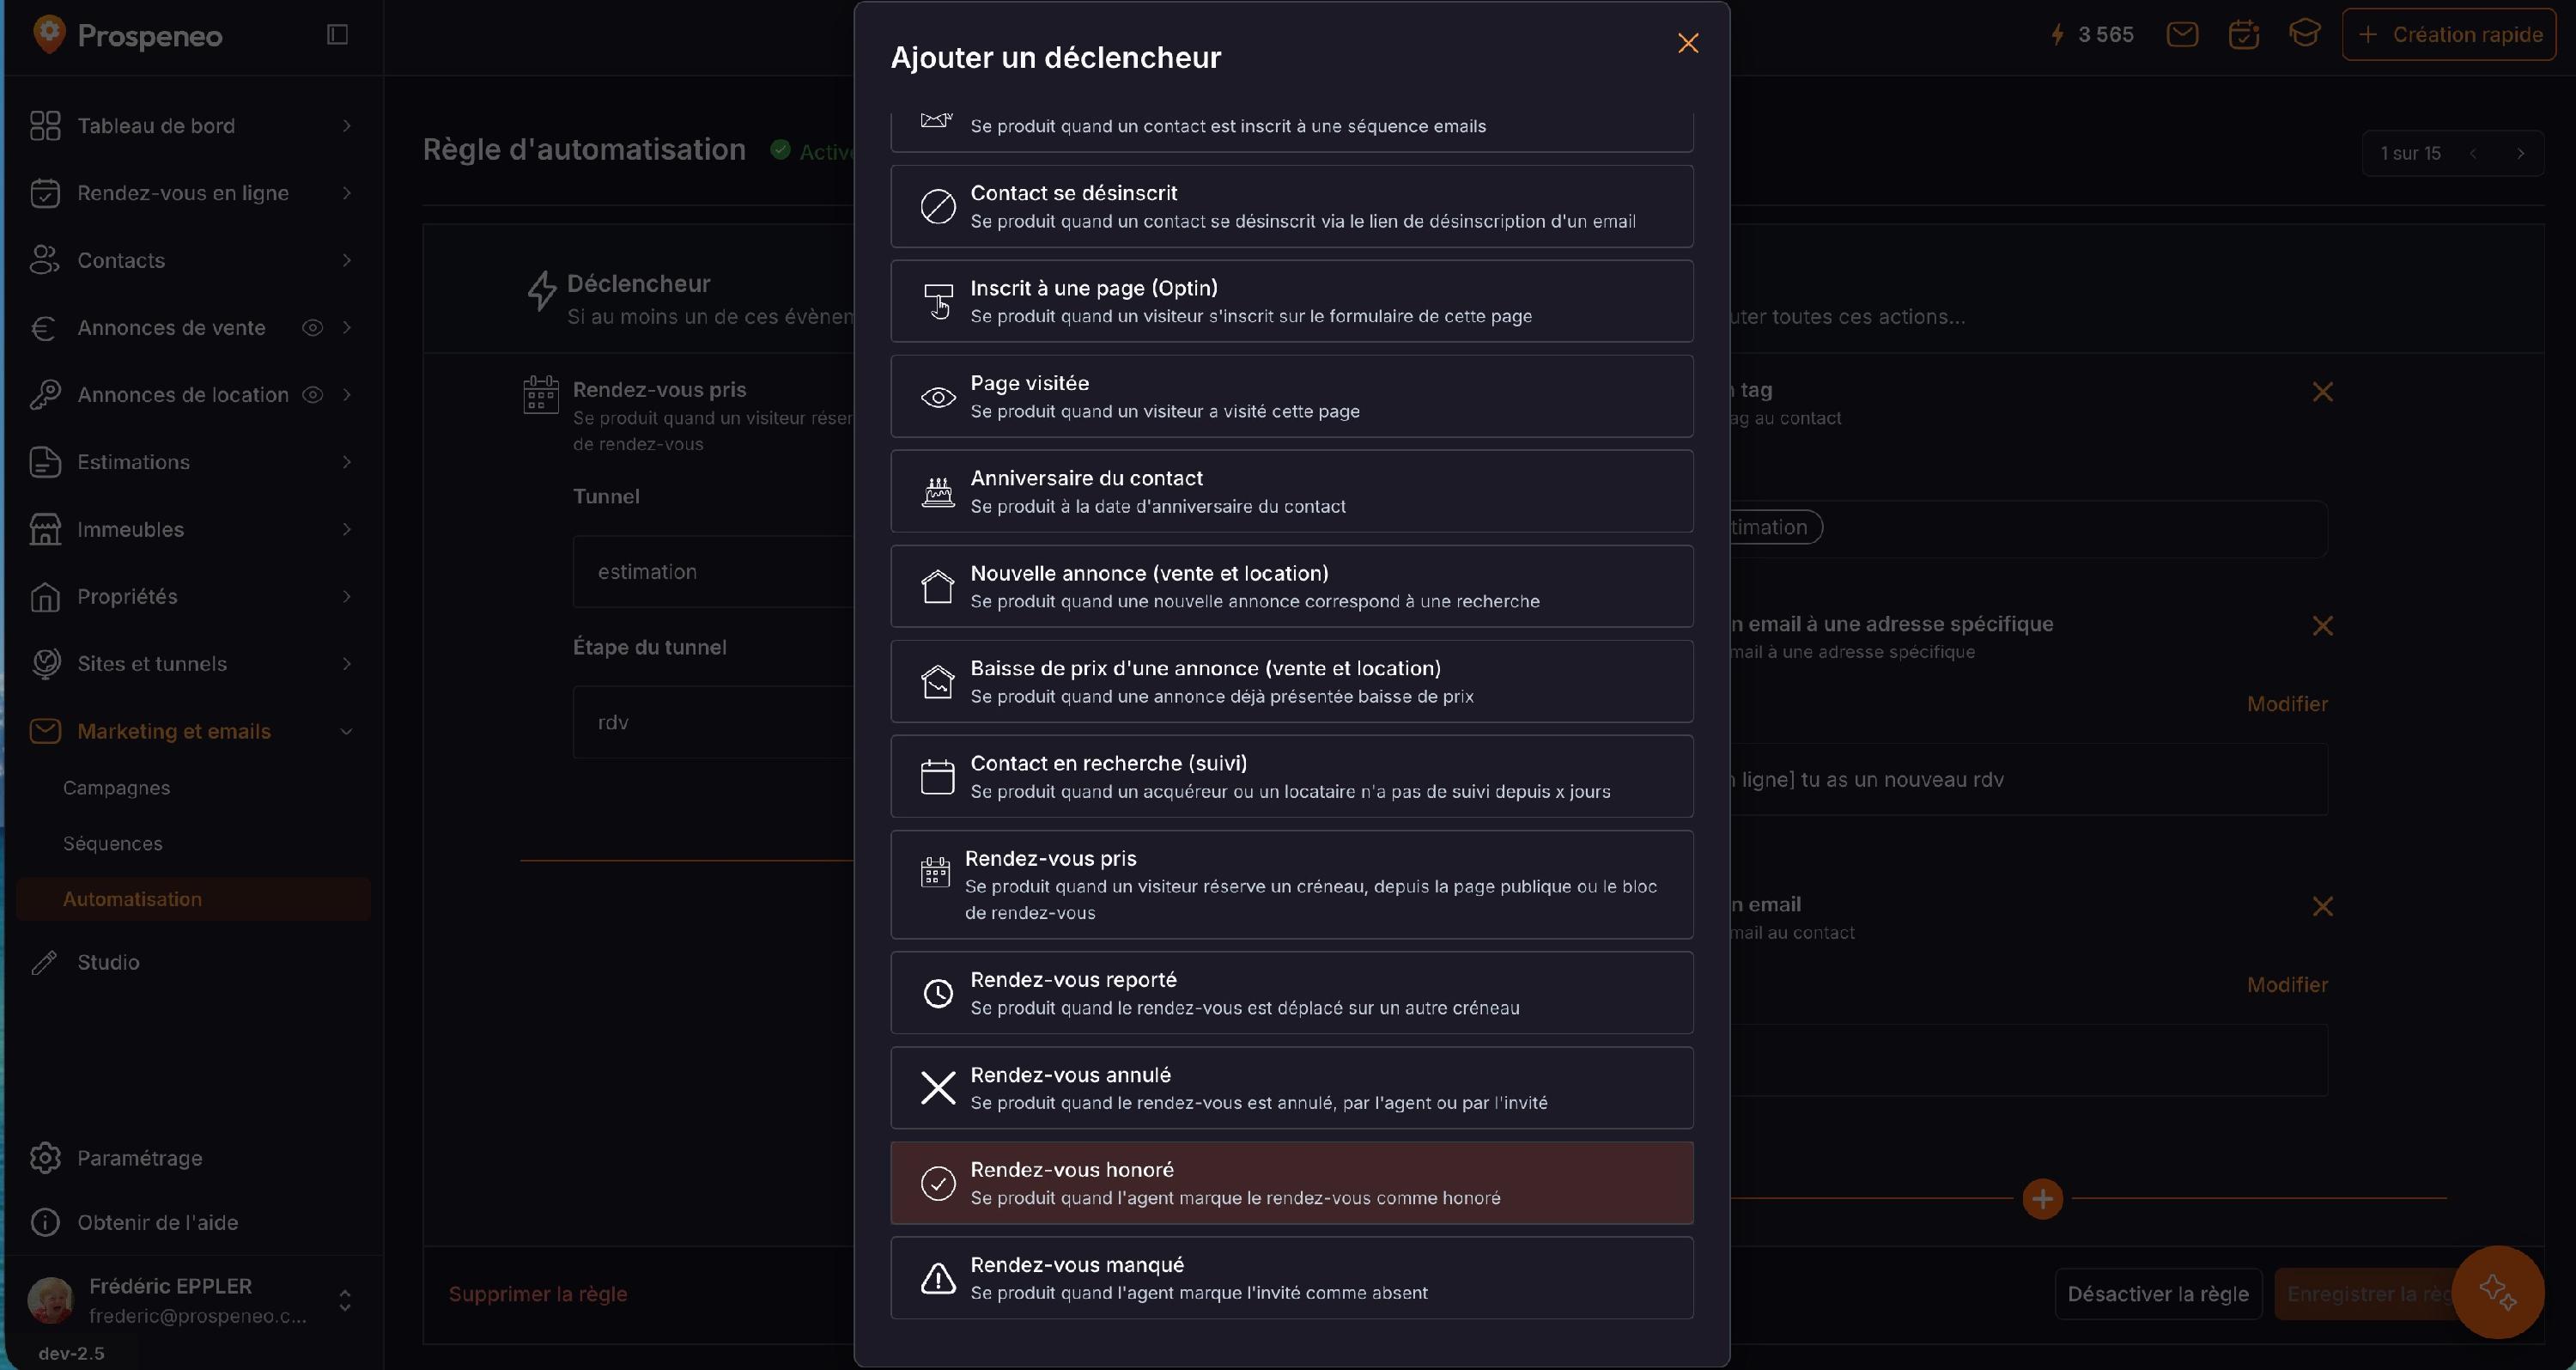Click the Déclencheur lightning icon
Screen dimensions: 2576x1370
542,291
